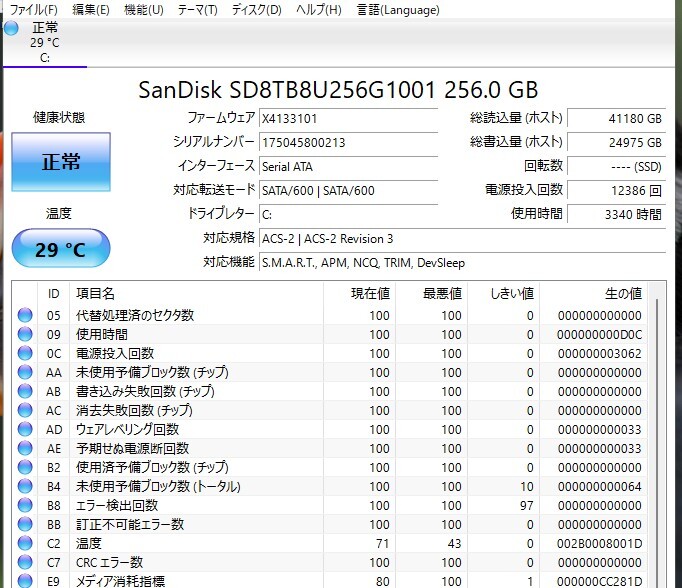Select row name 未使用予備ブロック数 (チップ)

pyautogui.click(x=152, y=372)
